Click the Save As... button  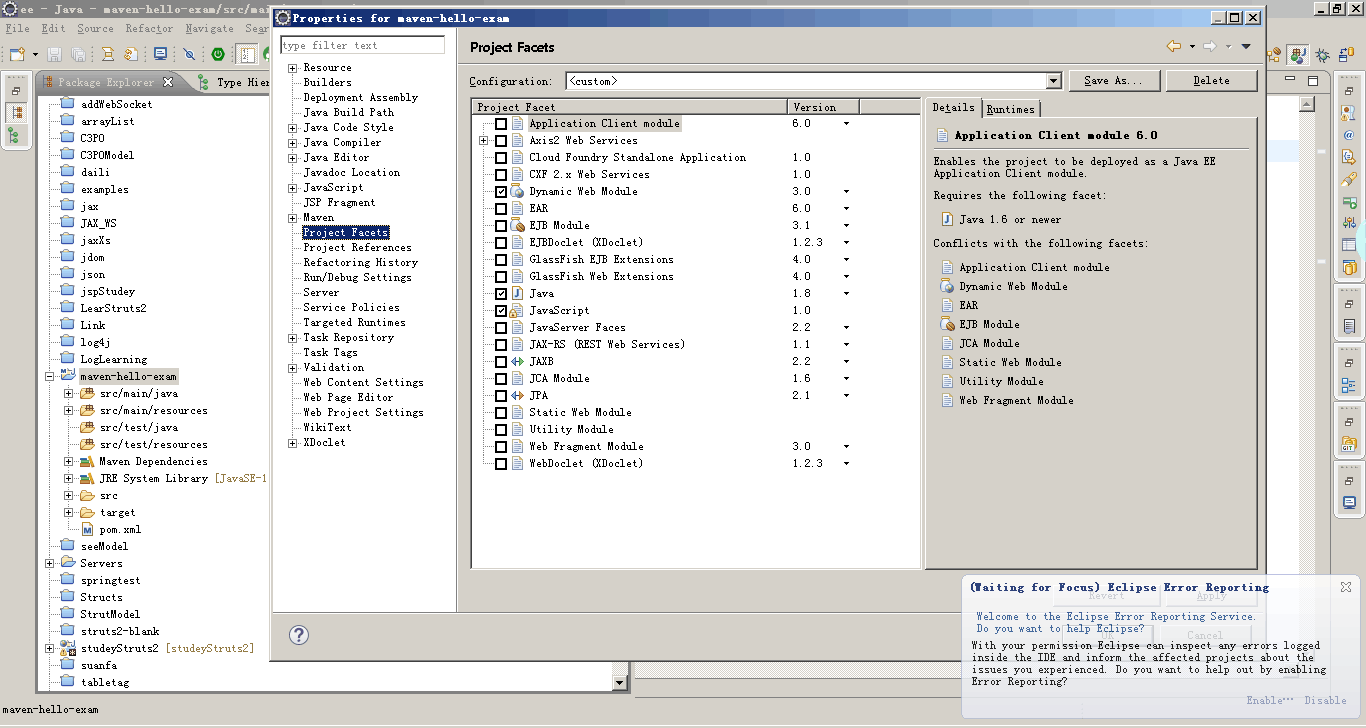(1115, 81)
